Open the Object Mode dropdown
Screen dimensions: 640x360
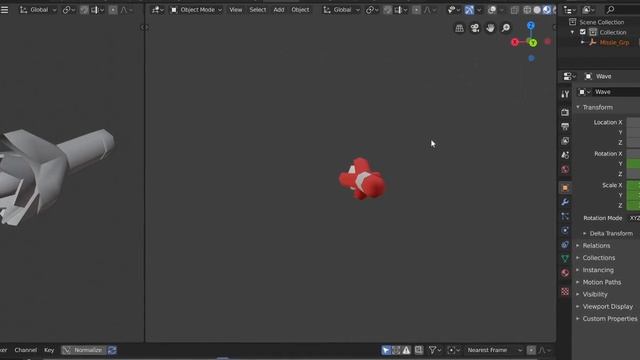point(196,10)
